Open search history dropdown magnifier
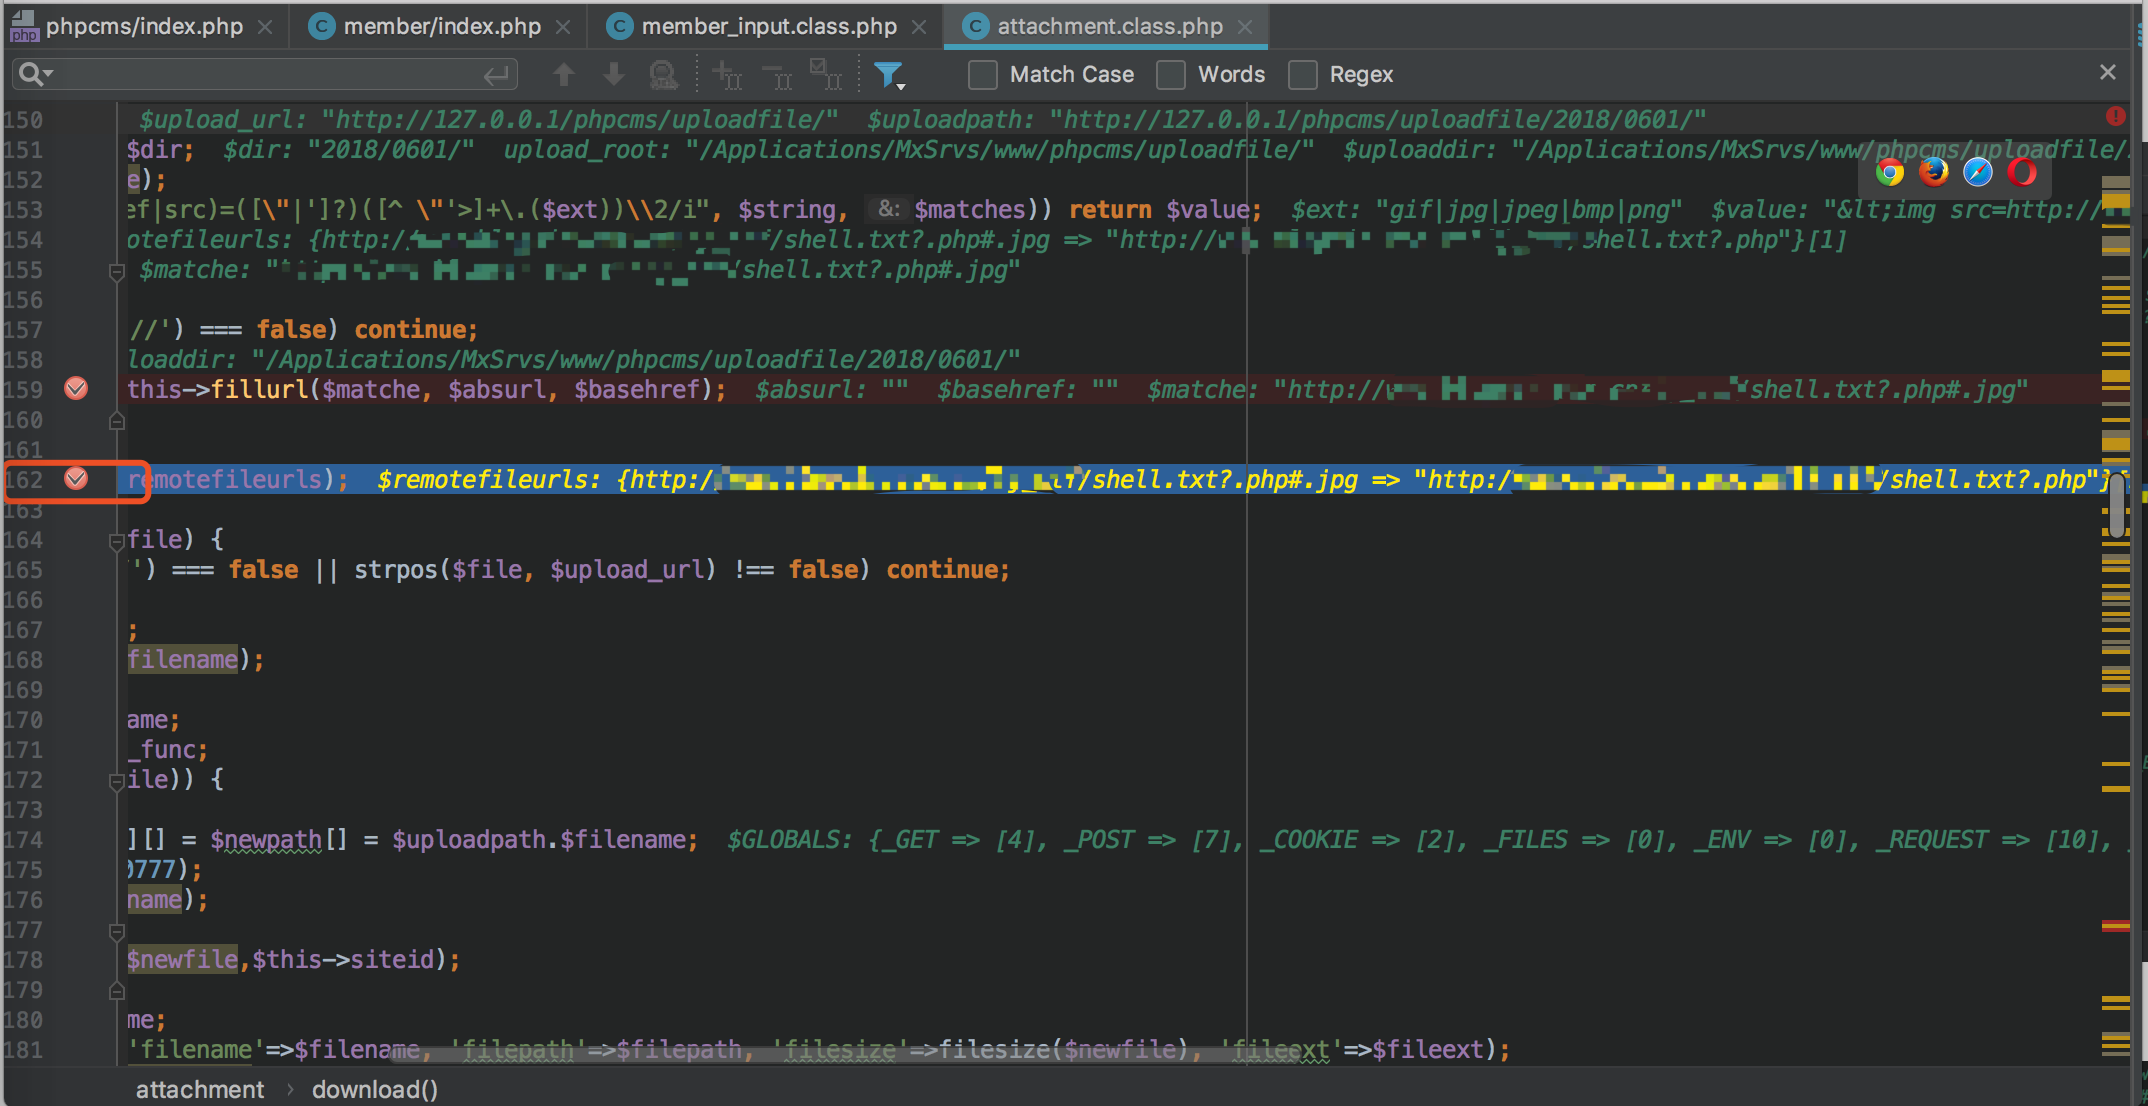2148x1106 pixels. 35,74
